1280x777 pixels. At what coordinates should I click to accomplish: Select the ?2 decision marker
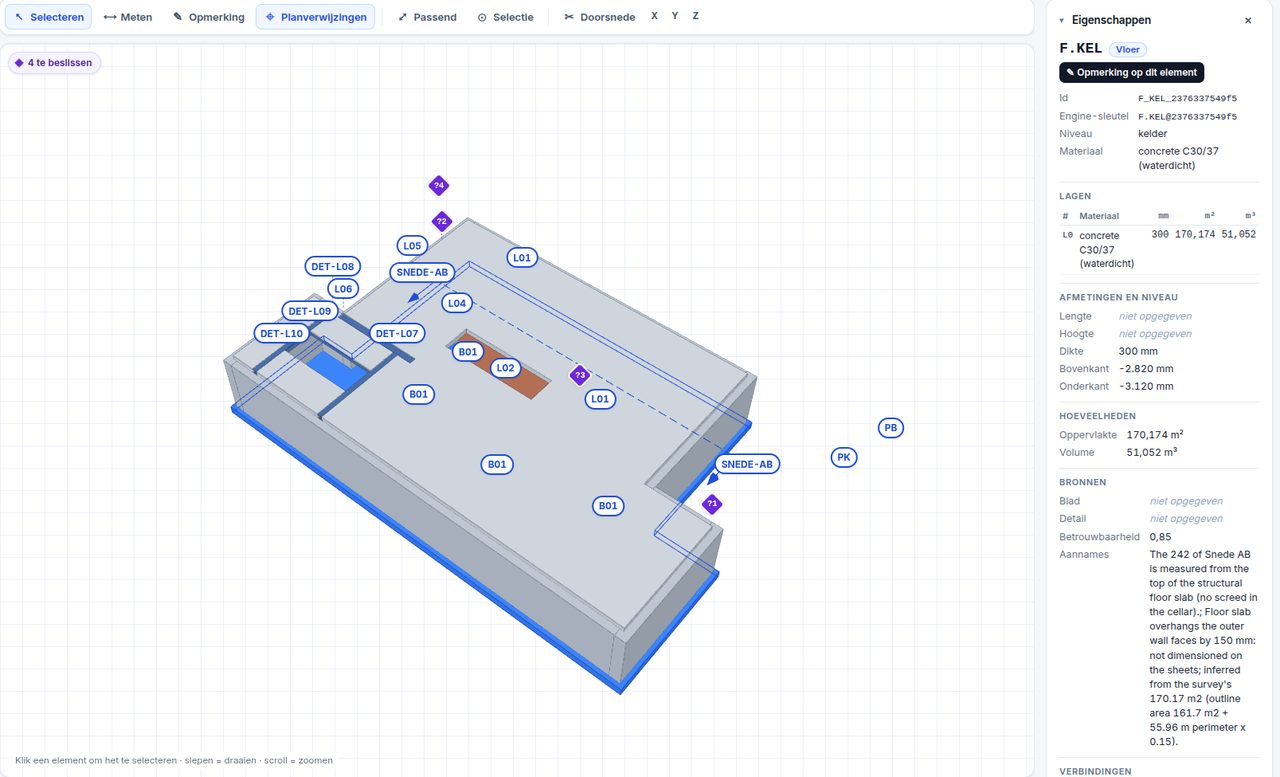[442, 221]
